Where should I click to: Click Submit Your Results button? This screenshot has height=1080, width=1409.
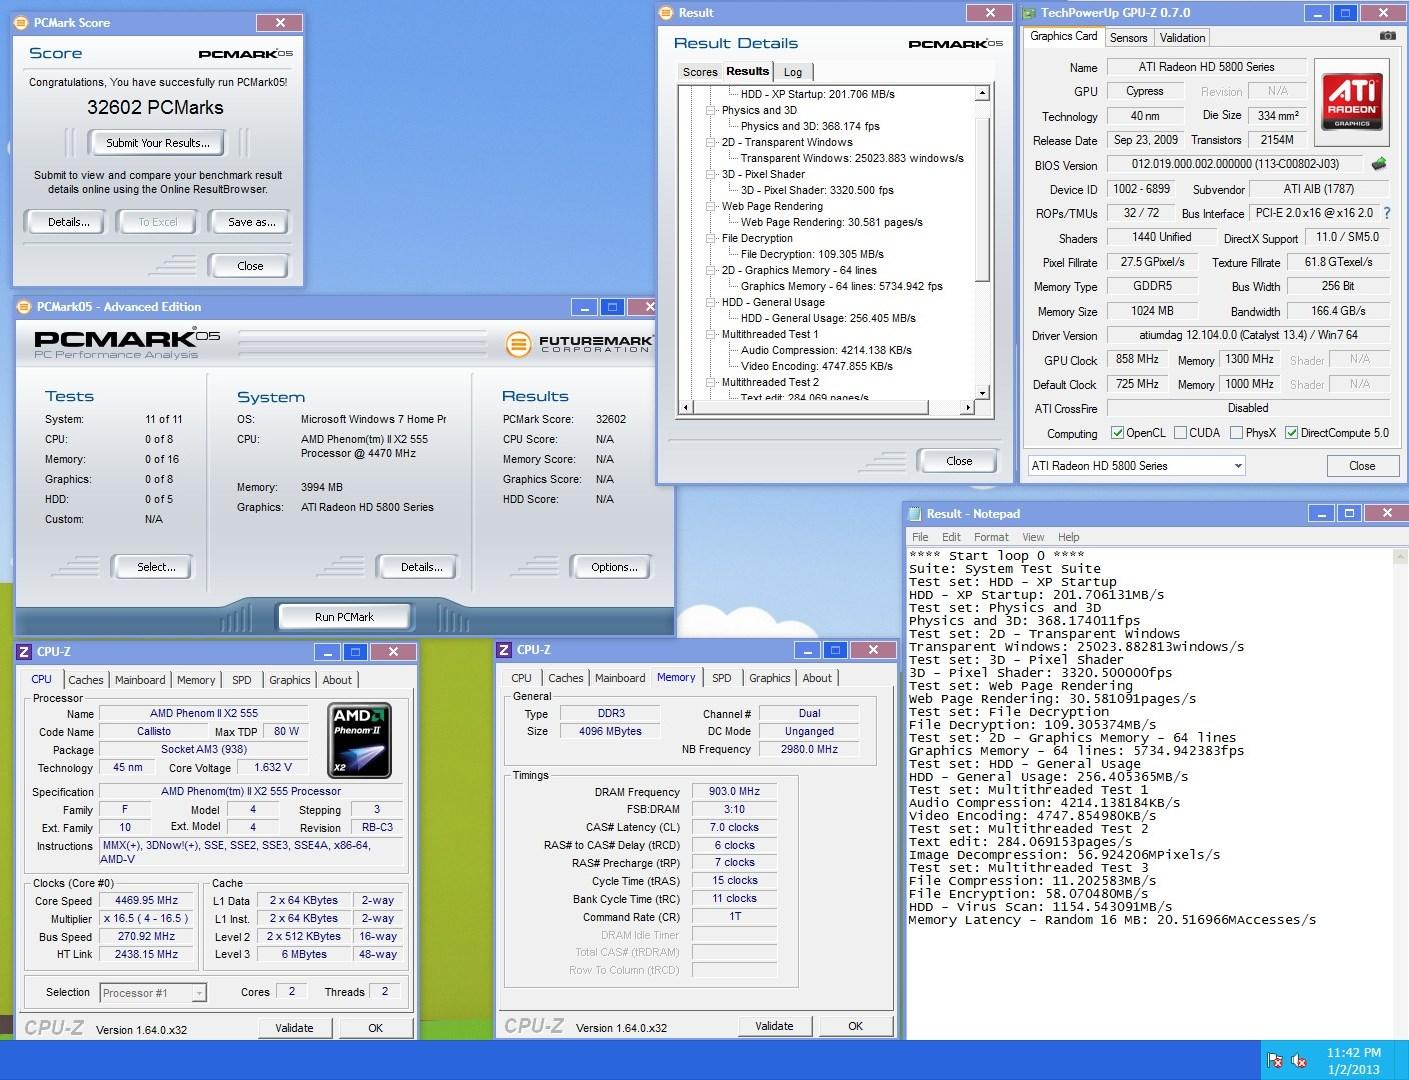pyautogui.click(x=158, y=143)
